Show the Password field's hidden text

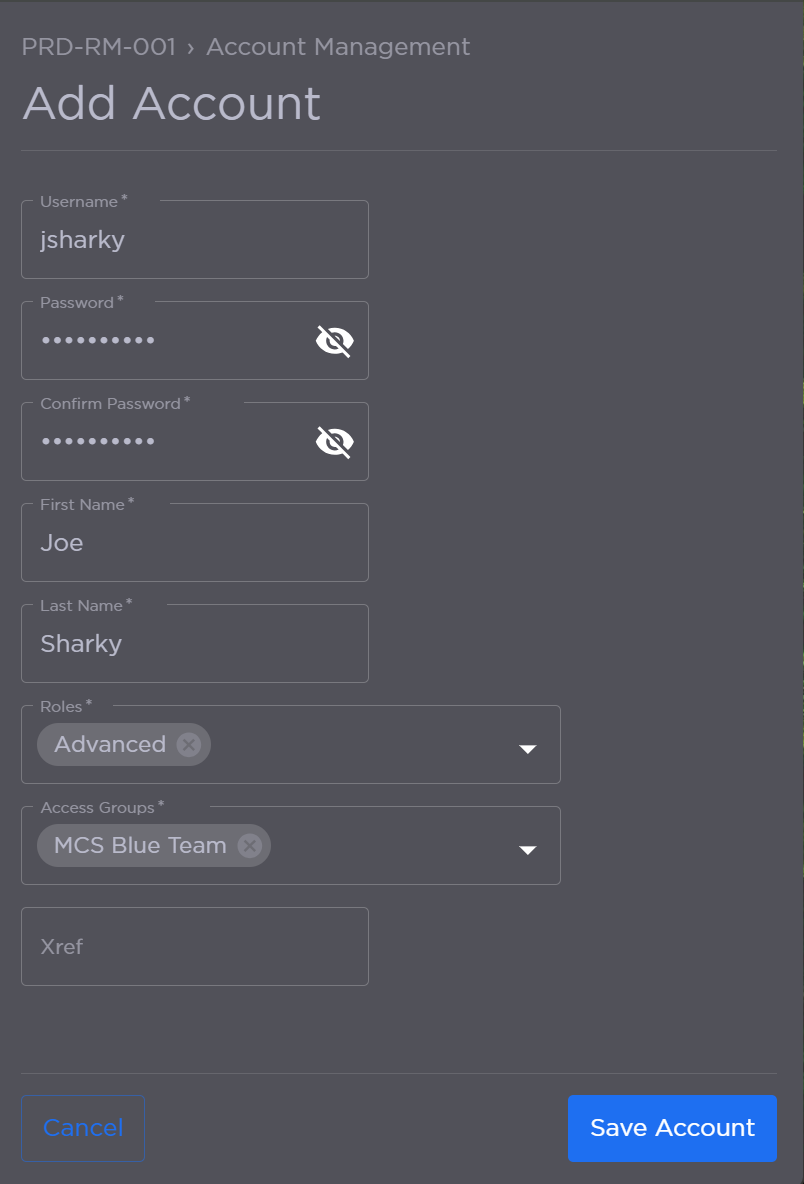pyautogui.click(x=334, y=341)
